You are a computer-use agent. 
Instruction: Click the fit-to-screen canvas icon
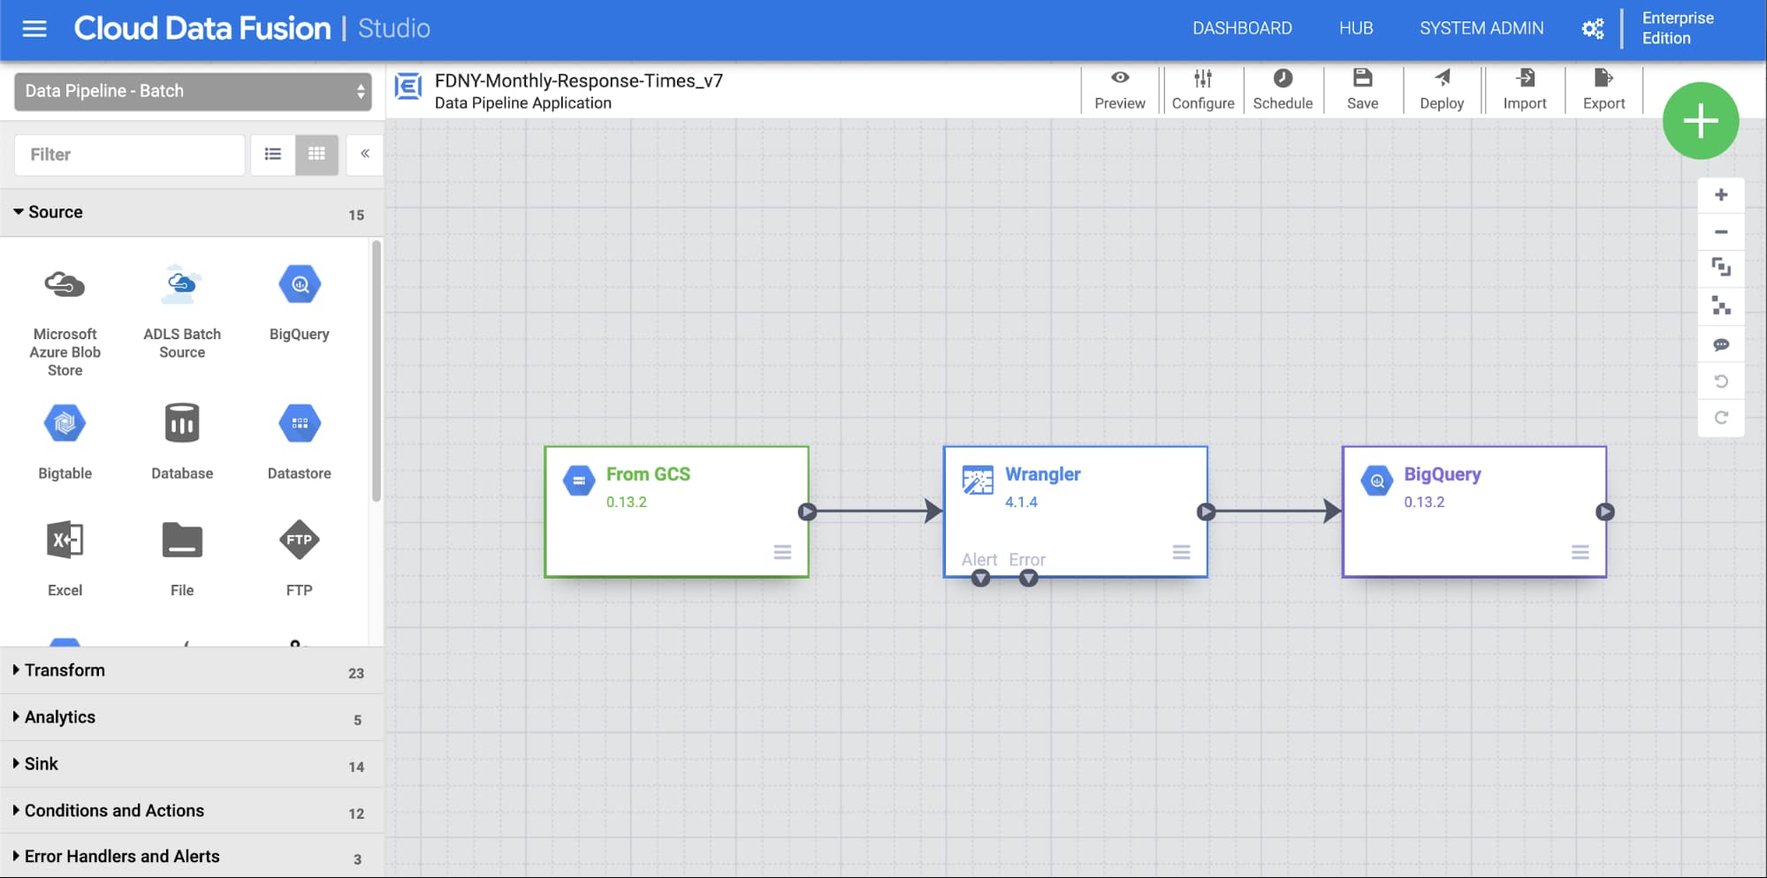tap(1721, 268)
